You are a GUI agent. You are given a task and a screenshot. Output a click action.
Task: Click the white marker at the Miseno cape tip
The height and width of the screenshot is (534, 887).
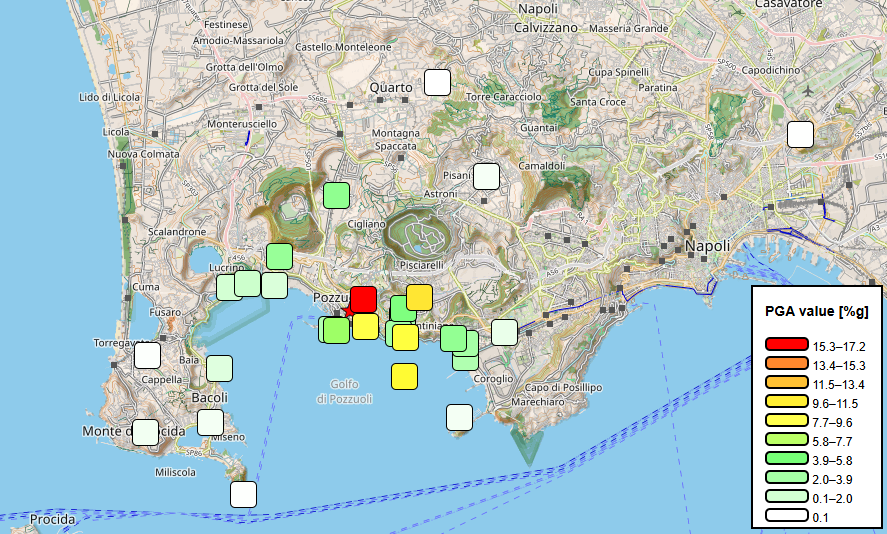coord(243,494)
